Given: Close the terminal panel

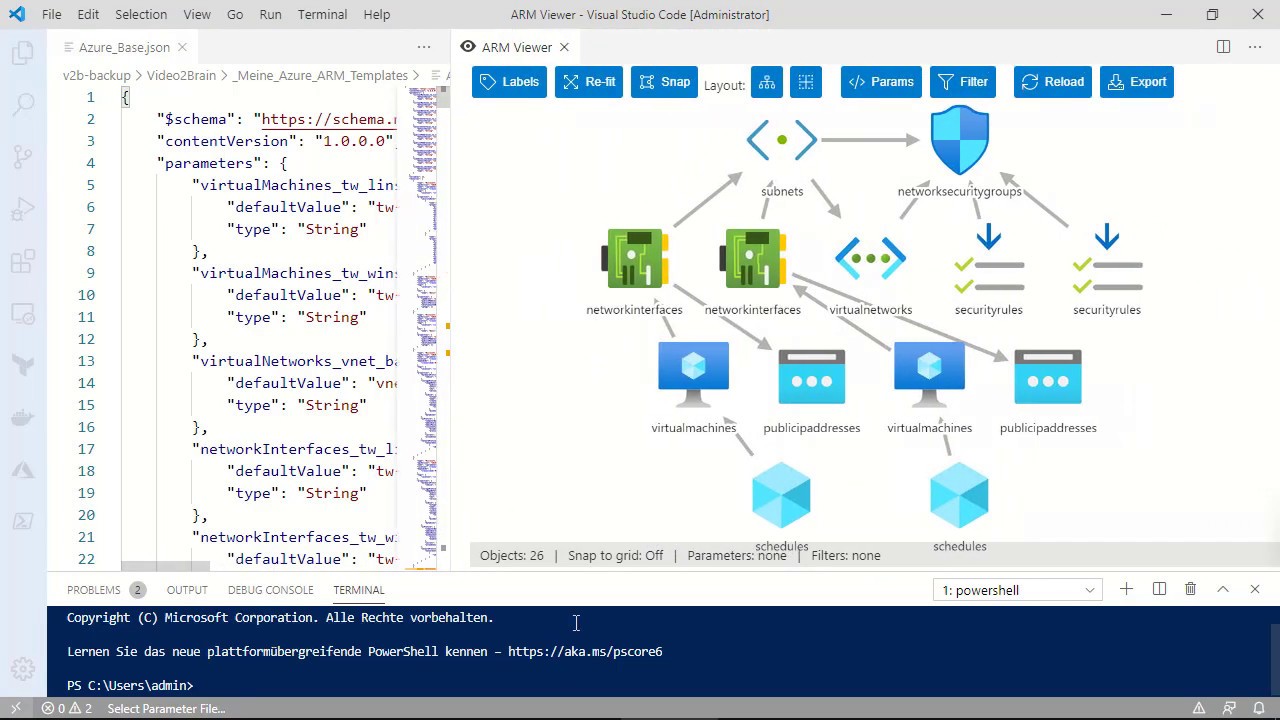Looking at the screenshot, I should pos(1255,589).
